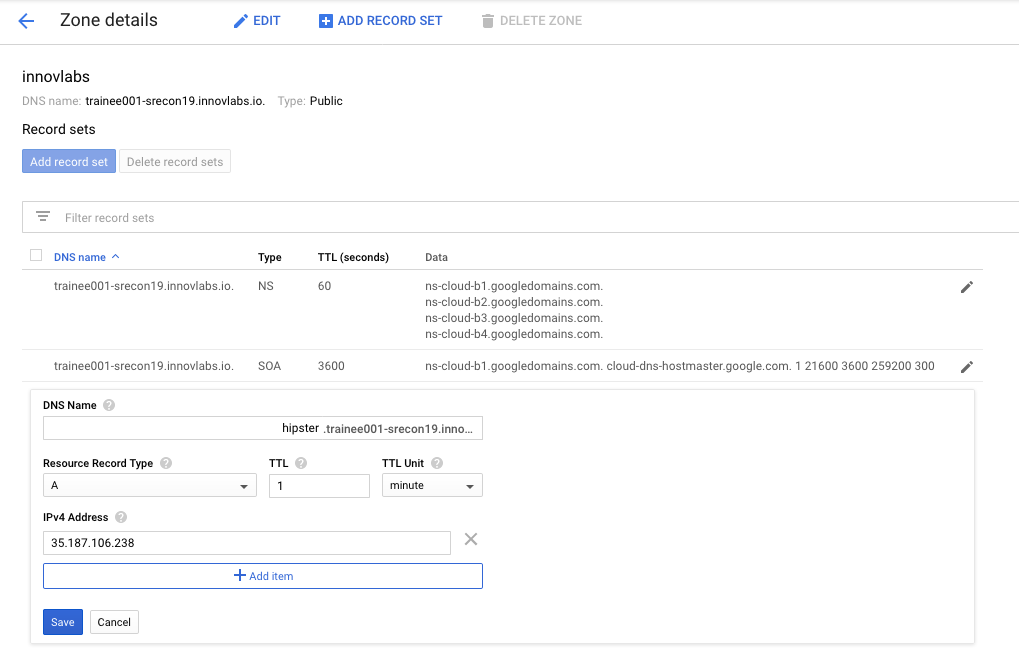
Task: Click the back arrow to leave Zone details
Action: [x=27, y=21]
